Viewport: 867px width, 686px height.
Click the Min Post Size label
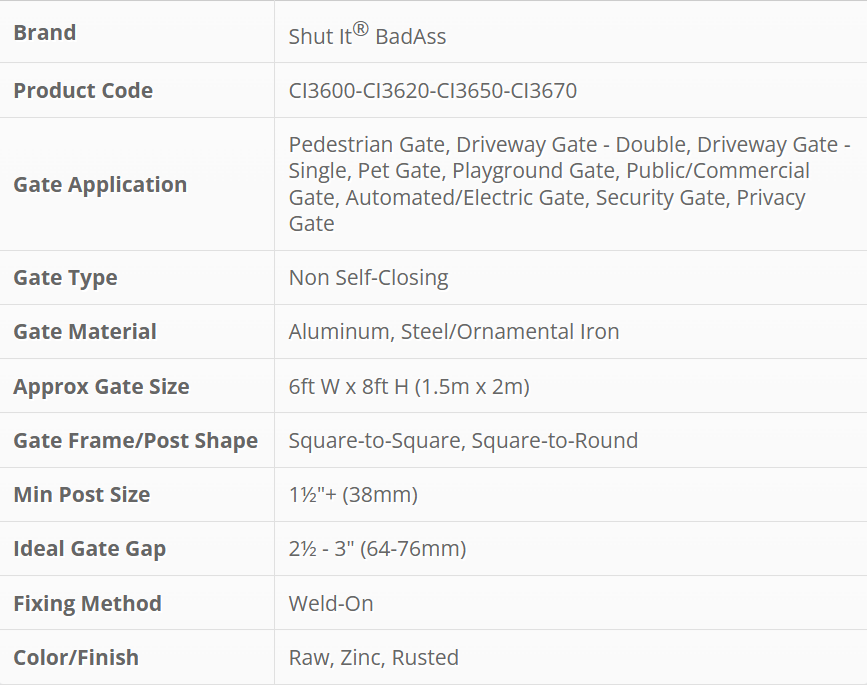(x=81, y=495)
